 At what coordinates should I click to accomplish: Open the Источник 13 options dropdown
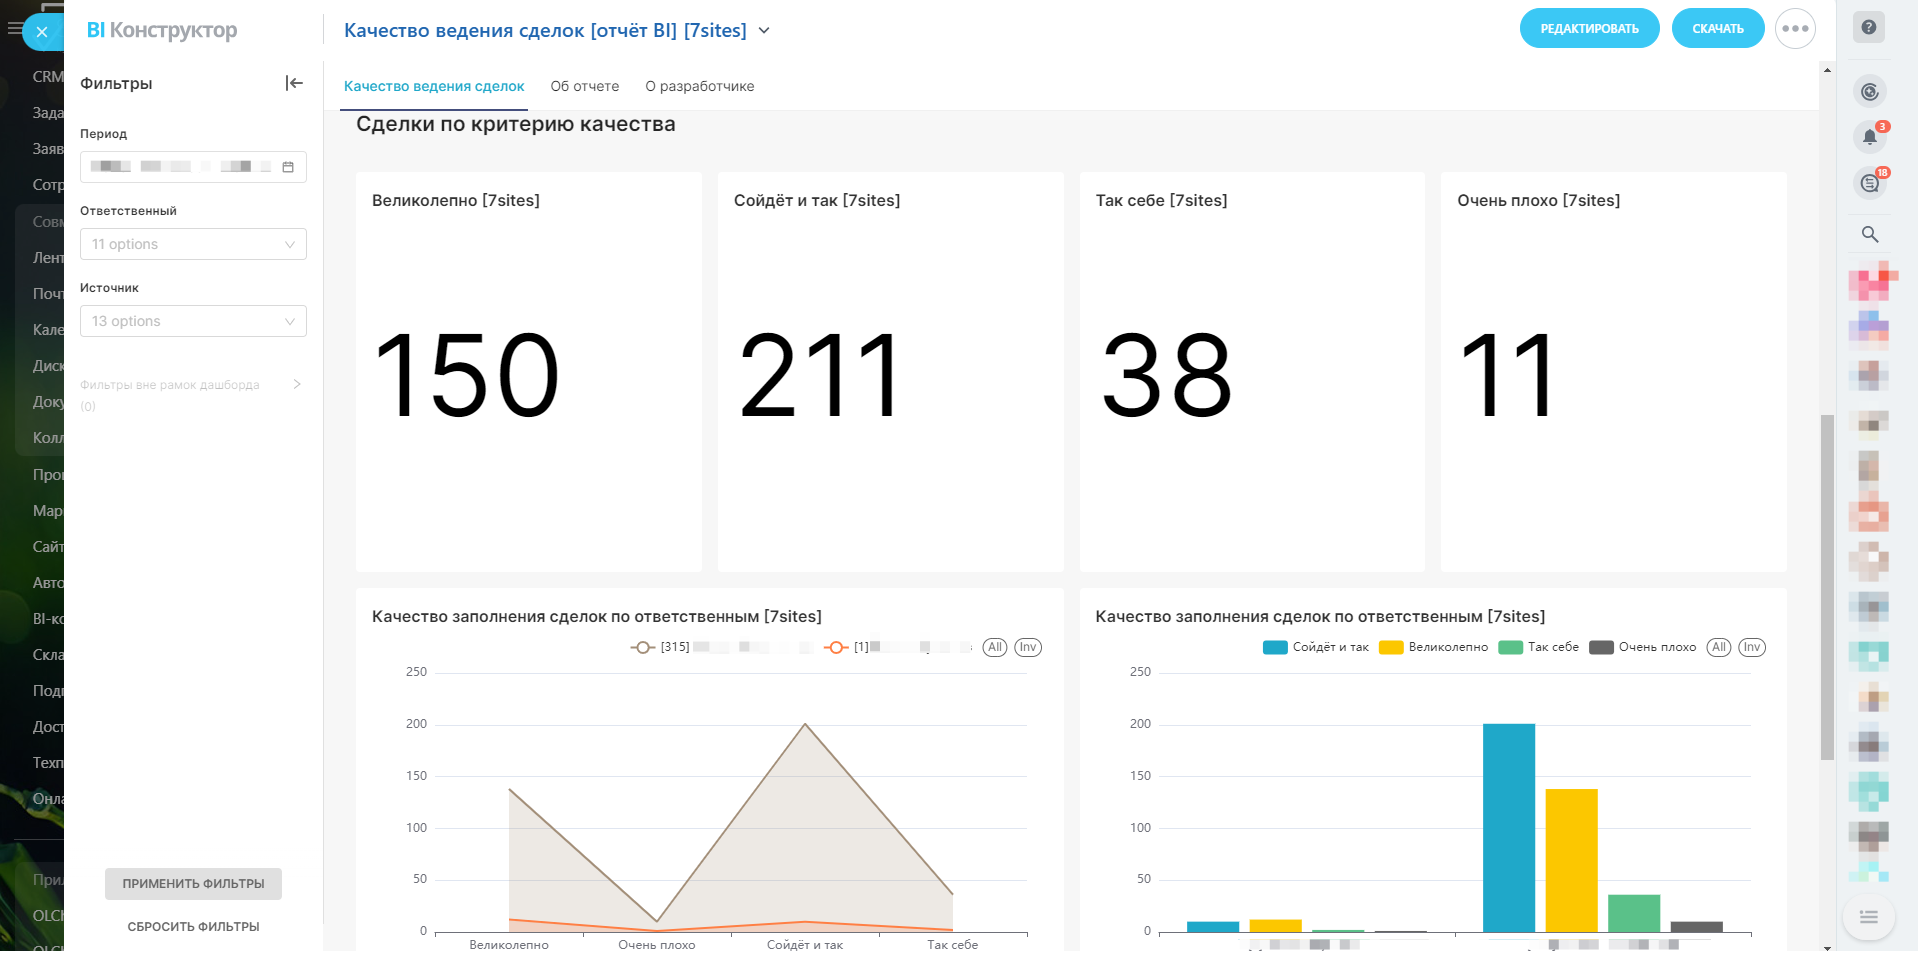click(x=193, y=321)
